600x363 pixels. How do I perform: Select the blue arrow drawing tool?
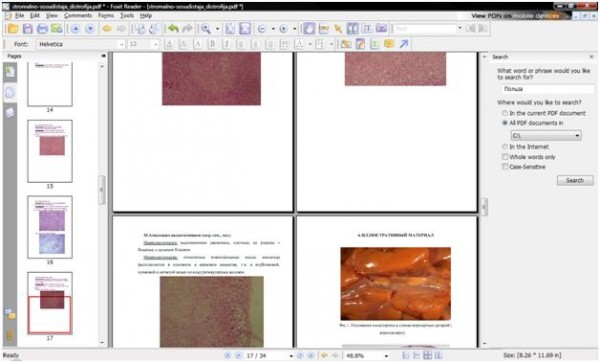pyautogui.click(x=404, y=44)
